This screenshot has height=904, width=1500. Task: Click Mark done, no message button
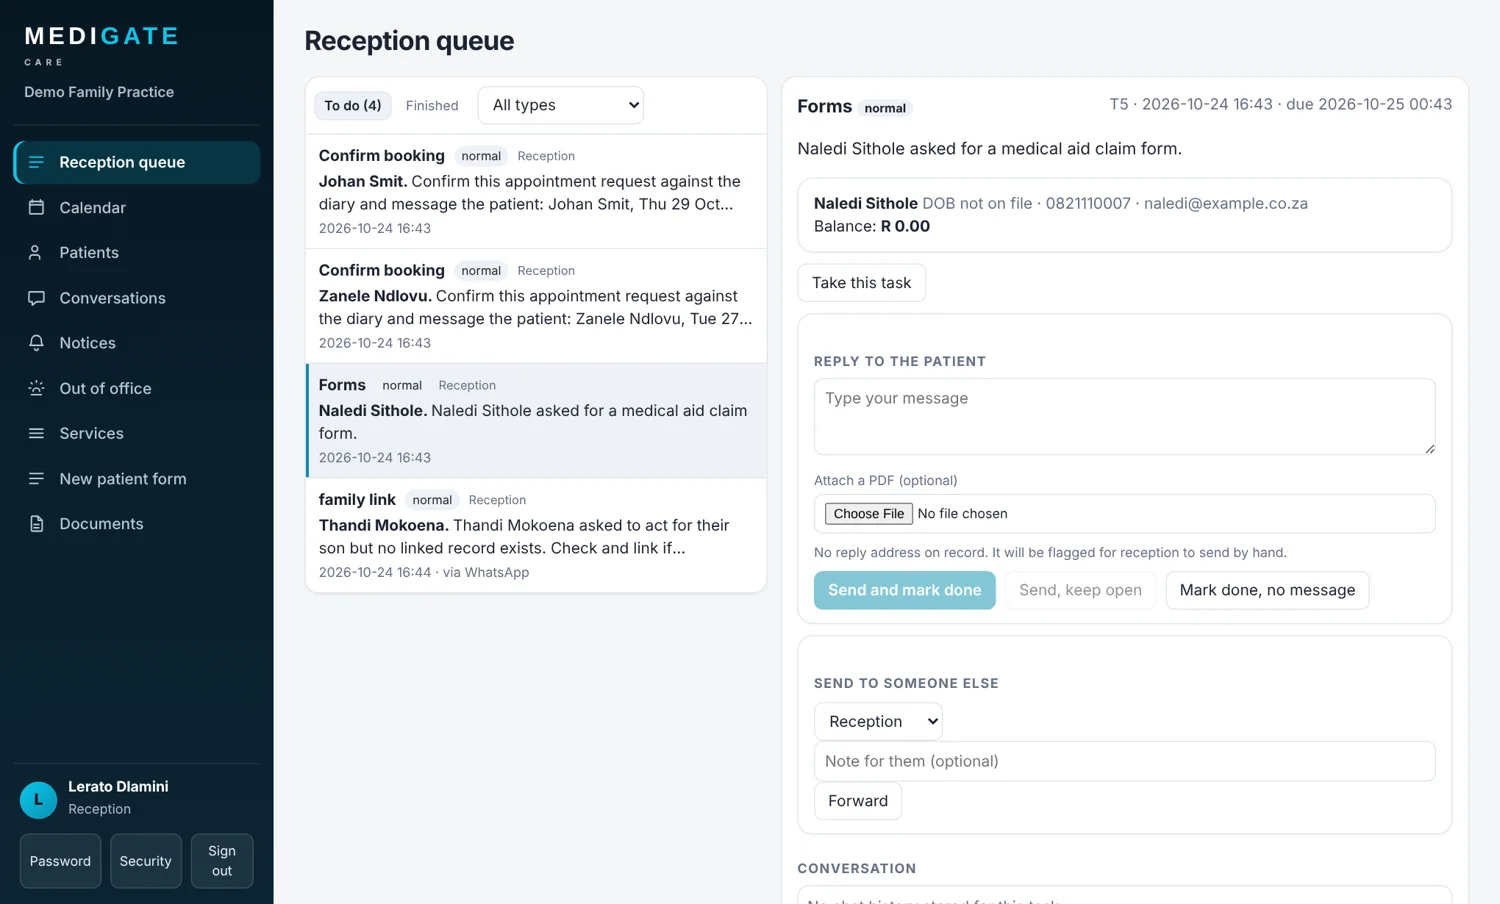click(1267, 590)
